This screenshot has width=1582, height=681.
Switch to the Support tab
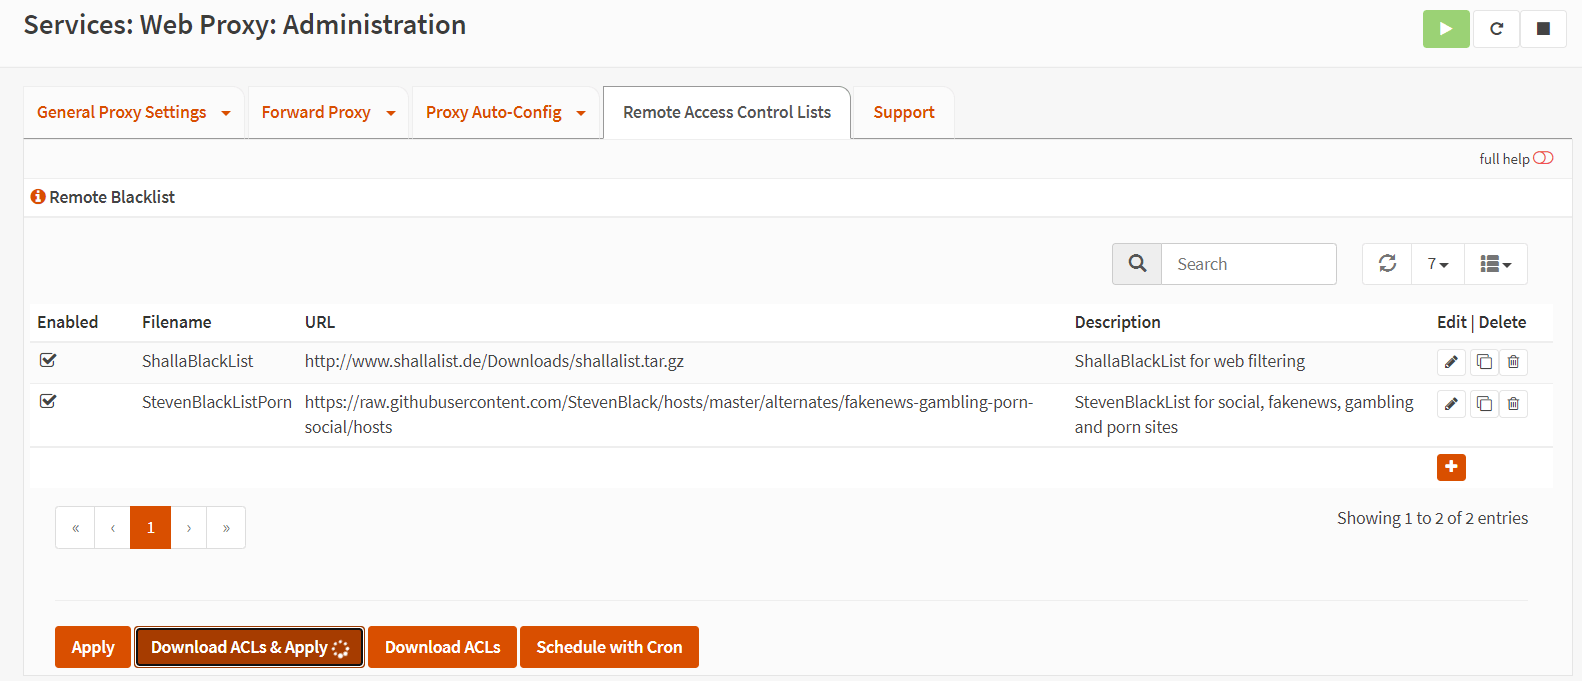[903, 113]
